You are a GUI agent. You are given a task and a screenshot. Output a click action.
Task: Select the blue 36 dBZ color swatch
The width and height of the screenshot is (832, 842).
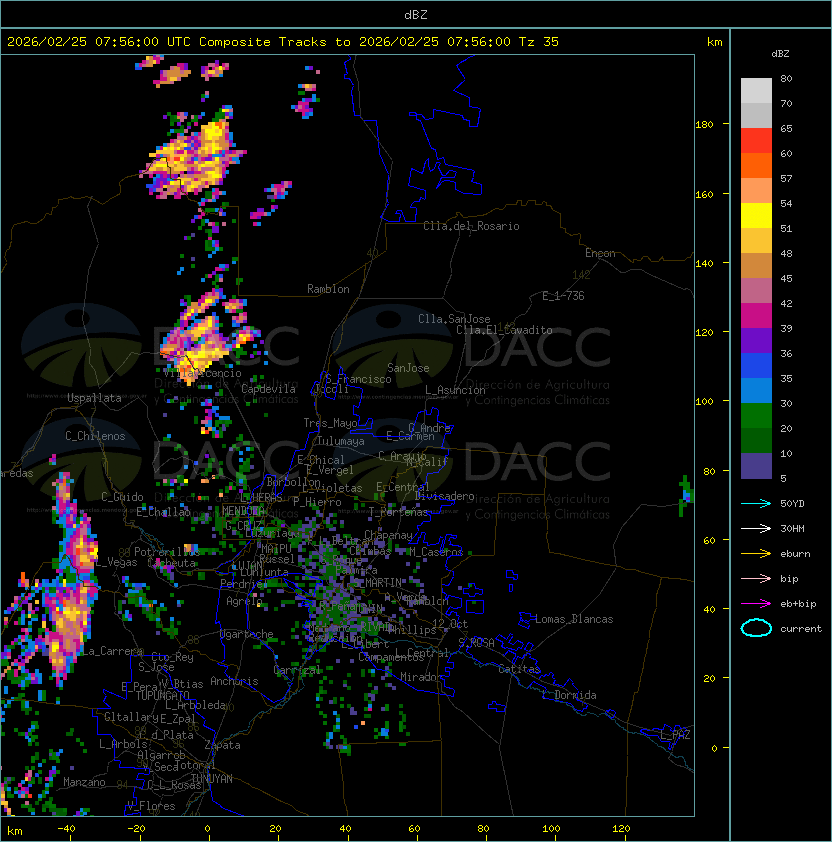pyautogui.click(x=756, y=366)
